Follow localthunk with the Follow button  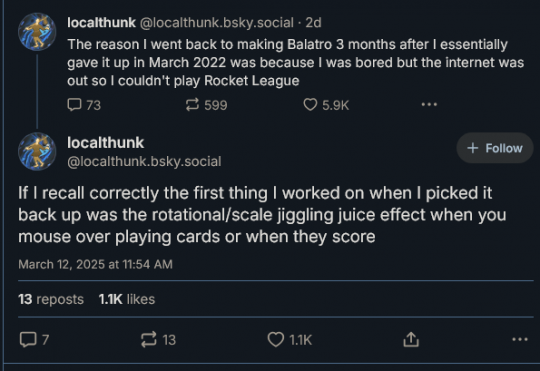point(495,148)
